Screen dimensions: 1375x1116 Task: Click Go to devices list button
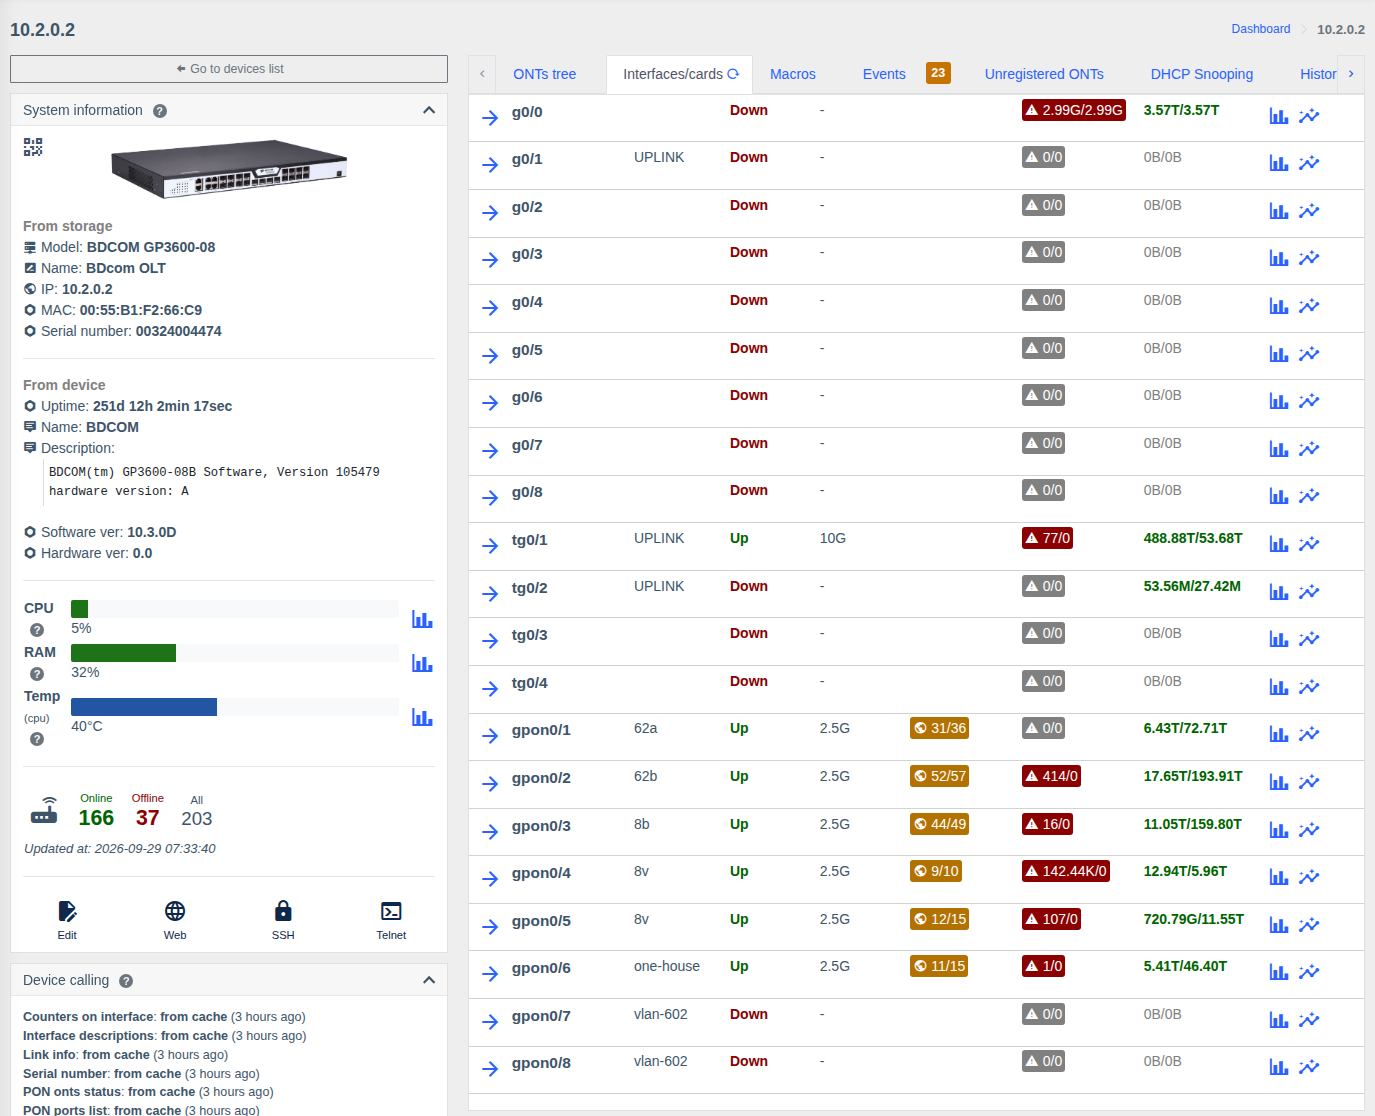[229, 69]
